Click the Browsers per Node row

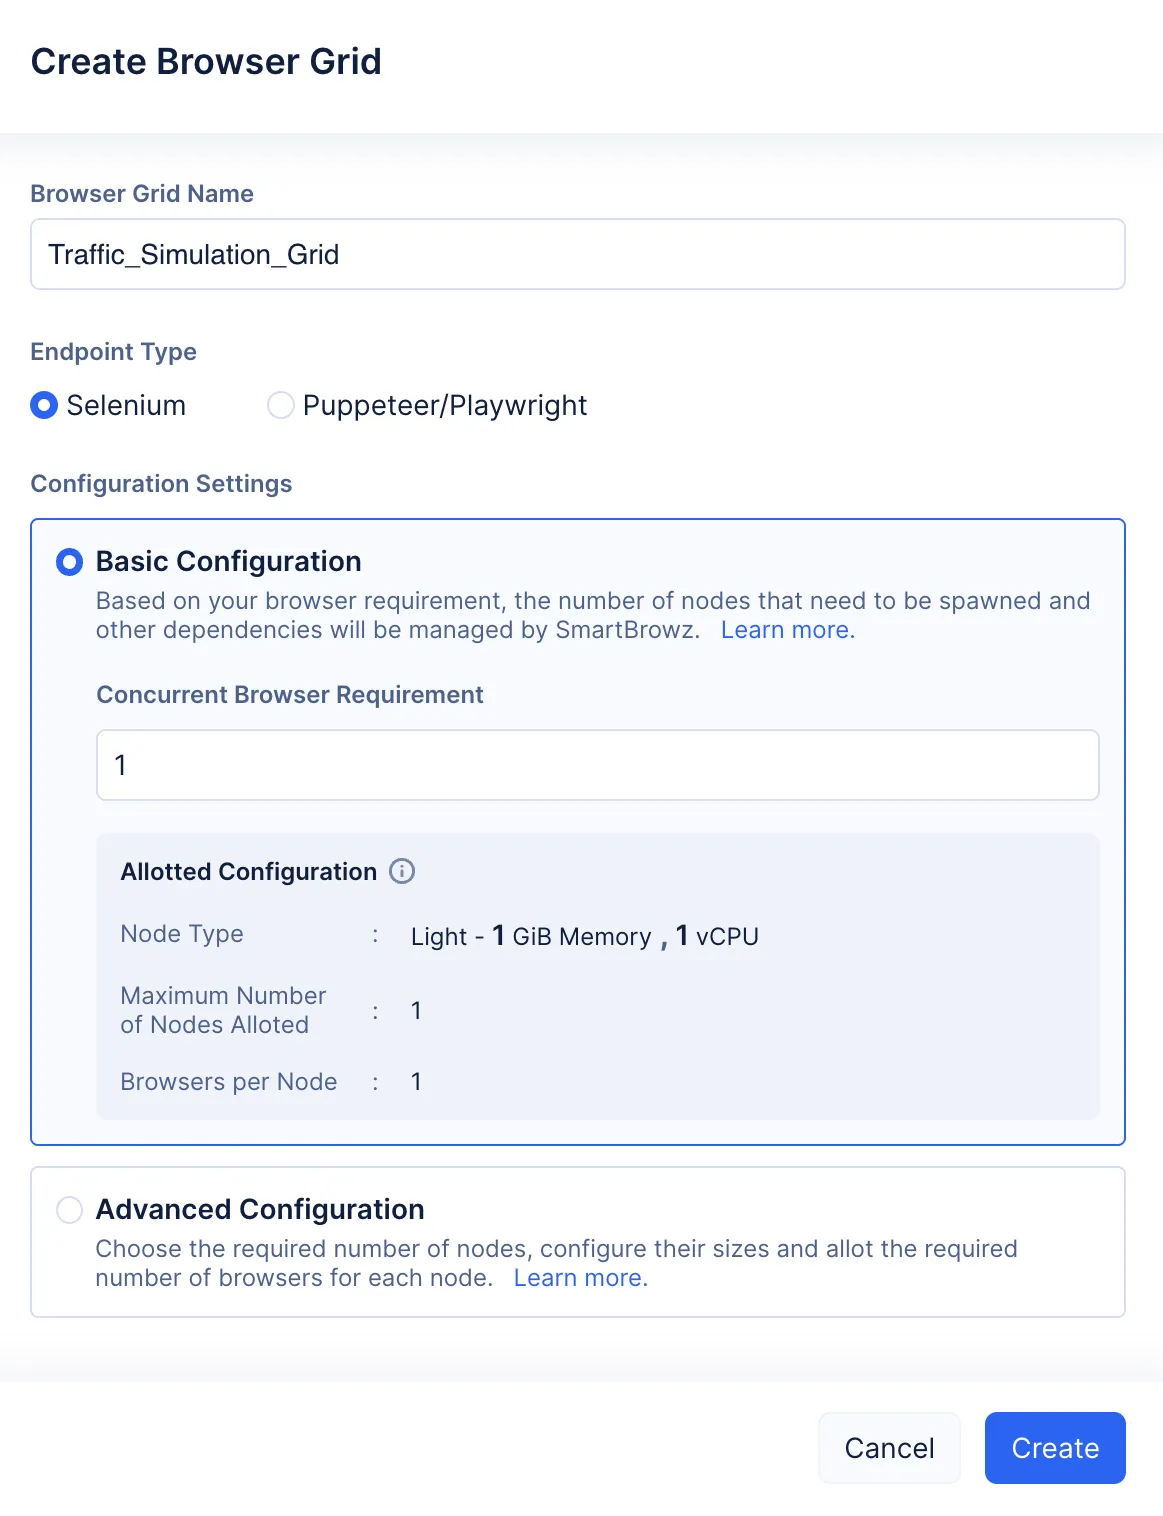pos(228,1081)
